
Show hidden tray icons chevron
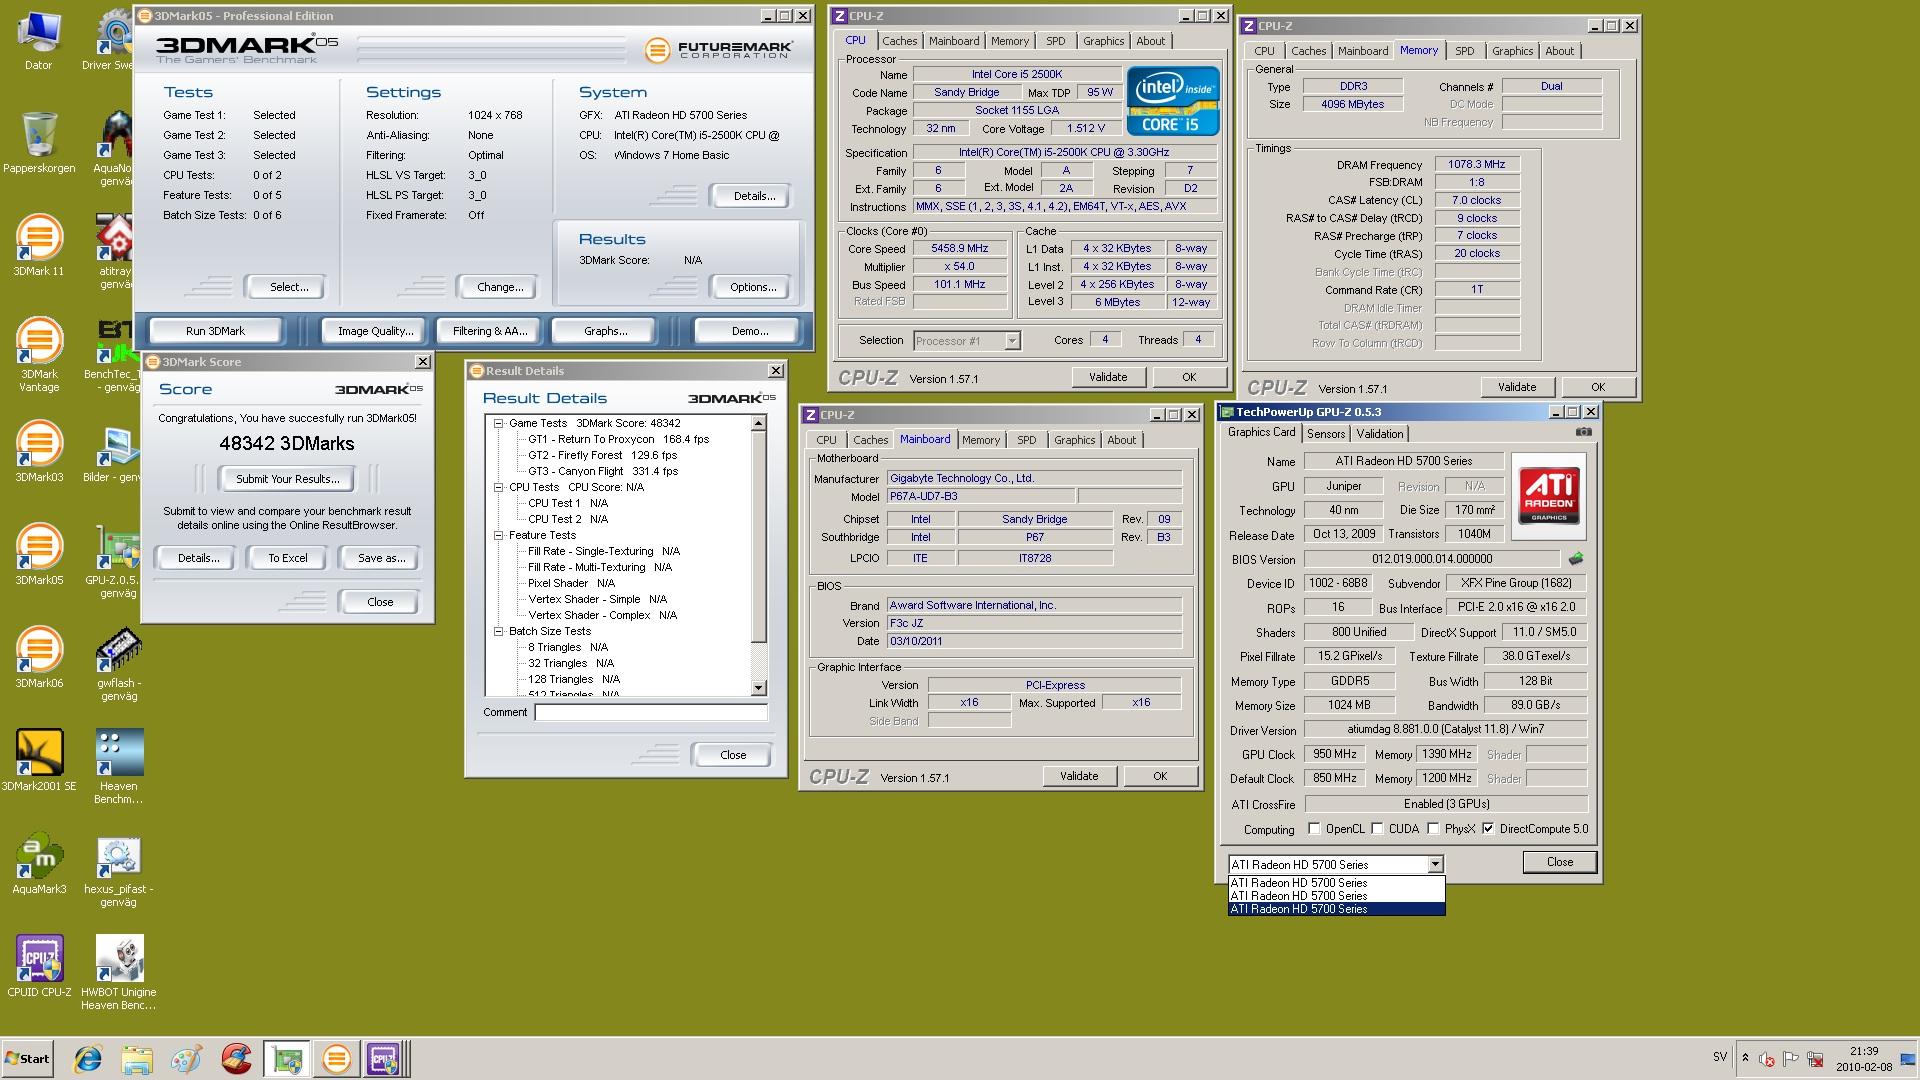tap(1745, 1058)
